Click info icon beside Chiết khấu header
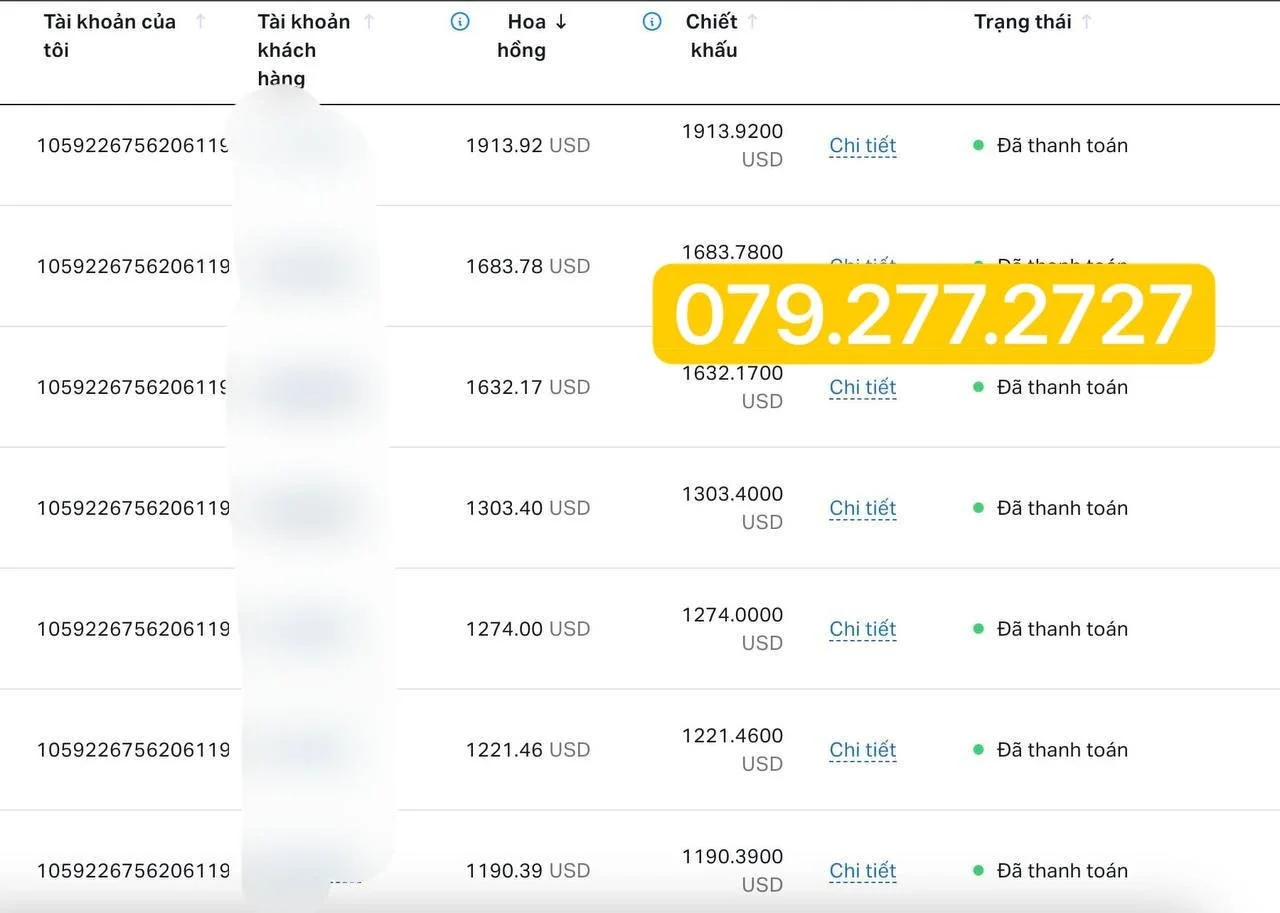This screenshot has width=1280, height=913. point(651,21)
